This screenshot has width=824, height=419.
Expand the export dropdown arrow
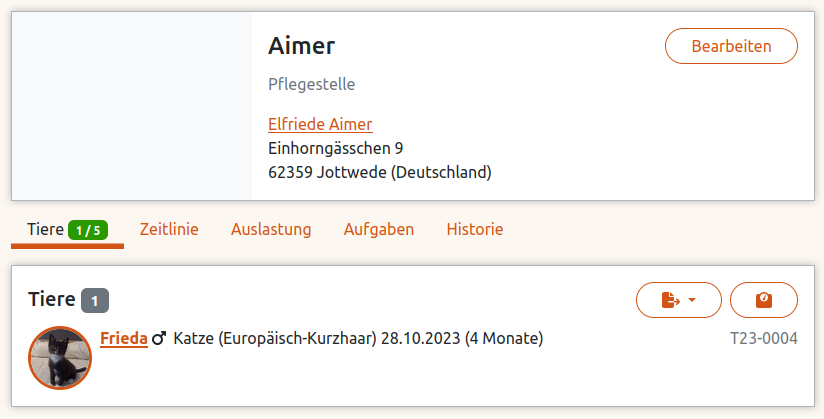[x=691, y=300]
